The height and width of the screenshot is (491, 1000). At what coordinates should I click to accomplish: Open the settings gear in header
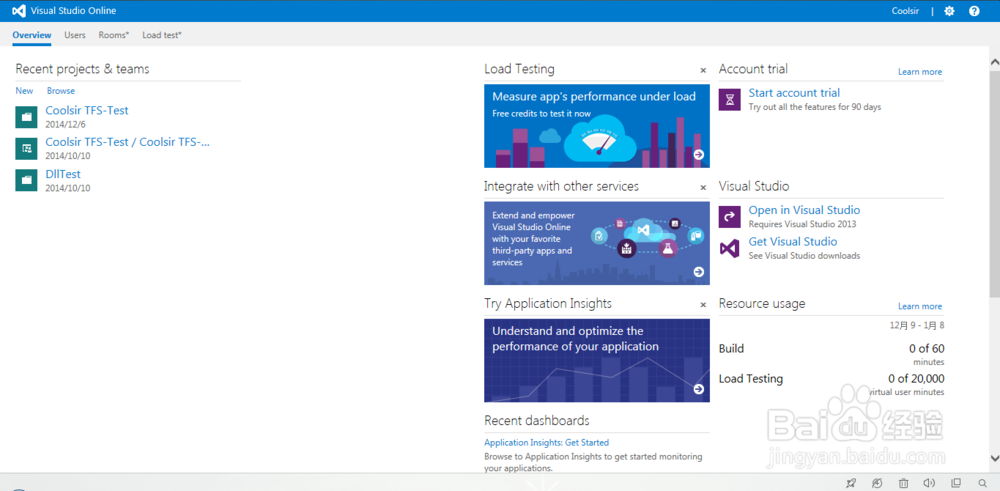coord(949,11)
